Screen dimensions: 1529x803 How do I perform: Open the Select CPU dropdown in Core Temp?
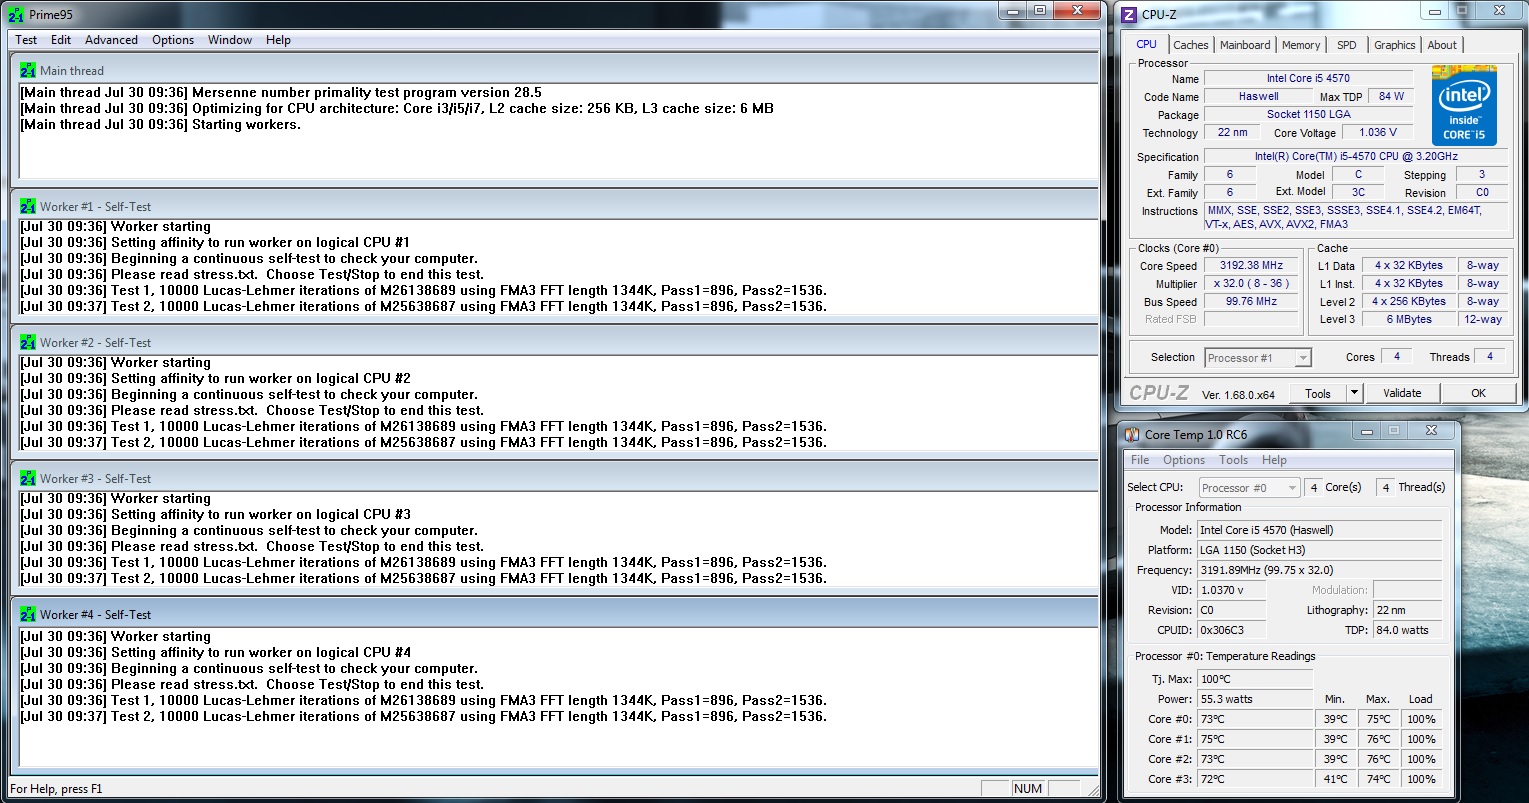click(1250, 487)
